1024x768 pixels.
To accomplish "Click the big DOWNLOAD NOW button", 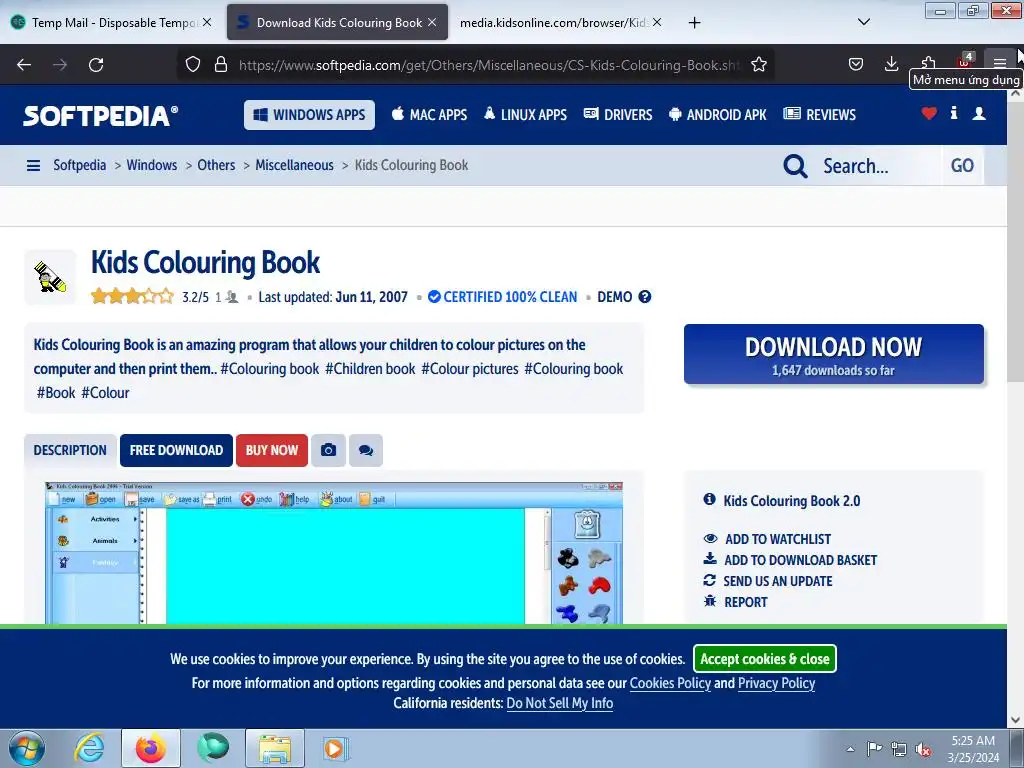I will coord(833,354).
